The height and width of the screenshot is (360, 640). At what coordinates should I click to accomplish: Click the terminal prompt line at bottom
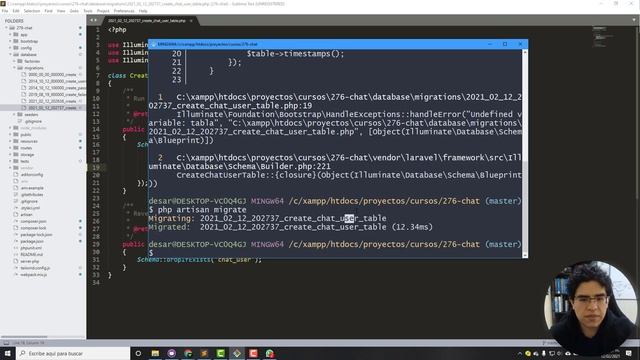(335, 253)
